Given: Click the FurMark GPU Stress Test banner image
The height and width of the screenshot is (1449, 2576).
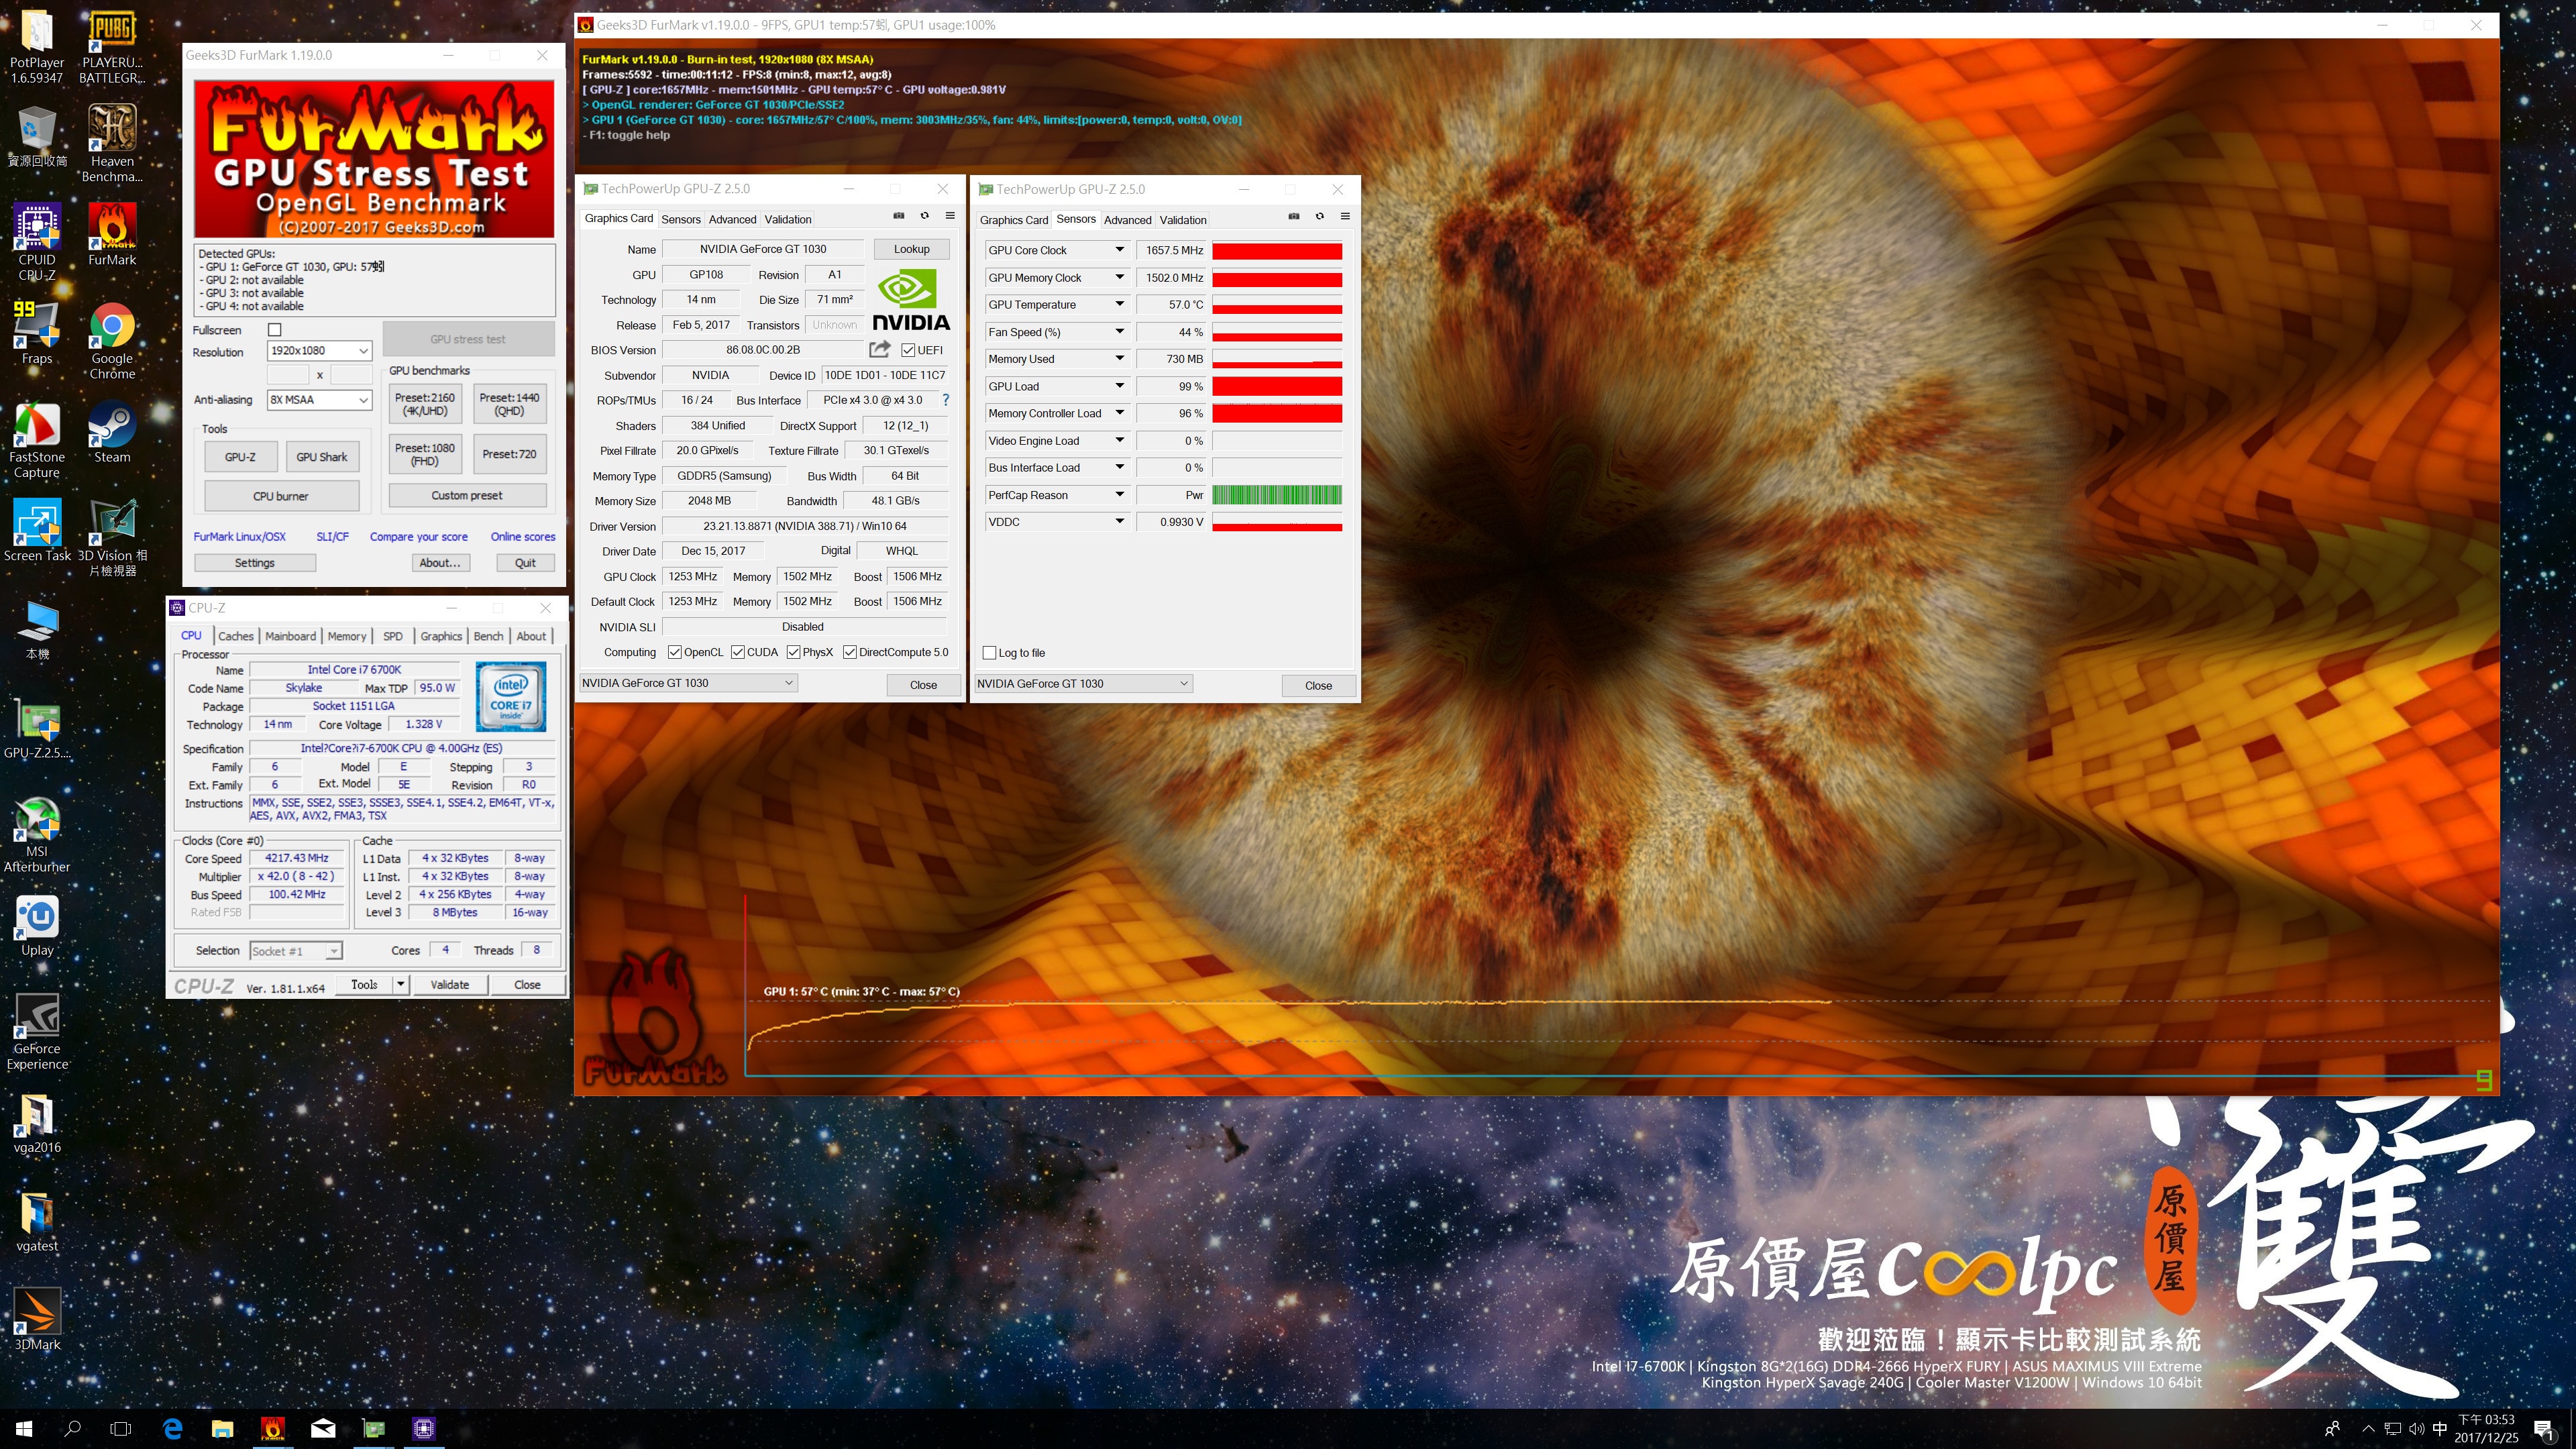Looking at the screenshot, I should point(374,159).
